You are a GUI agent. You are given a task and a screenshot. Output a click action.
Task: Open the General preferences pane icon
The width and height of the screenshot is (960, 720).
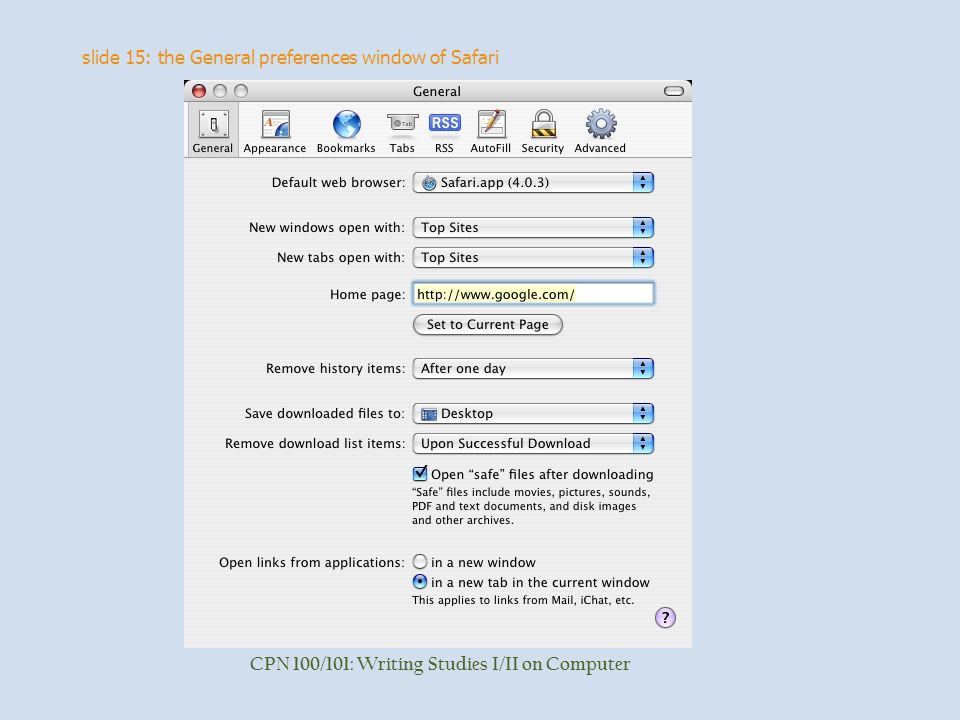click(x=213, y=131)
